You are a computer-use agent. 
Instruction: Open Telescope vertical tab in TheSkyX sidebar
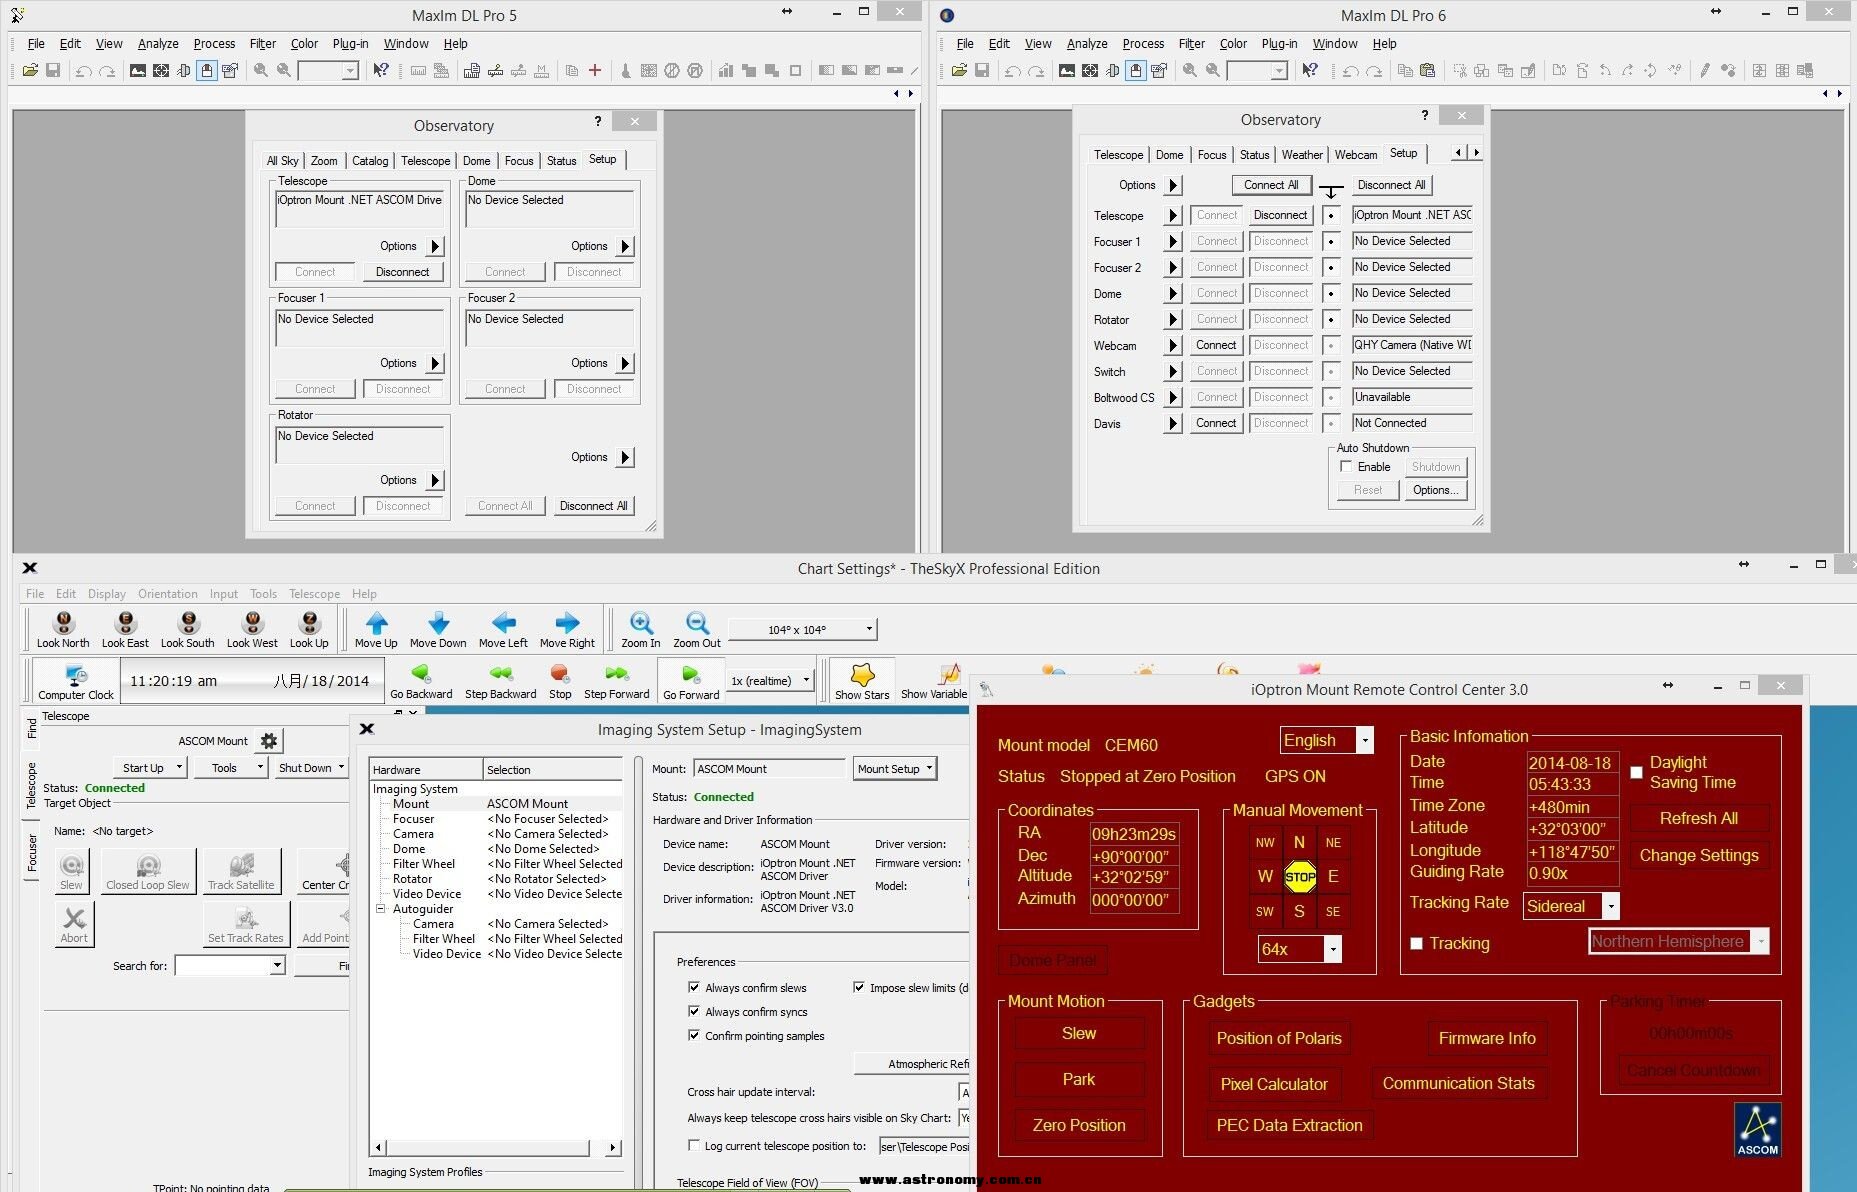pos(31,785)
